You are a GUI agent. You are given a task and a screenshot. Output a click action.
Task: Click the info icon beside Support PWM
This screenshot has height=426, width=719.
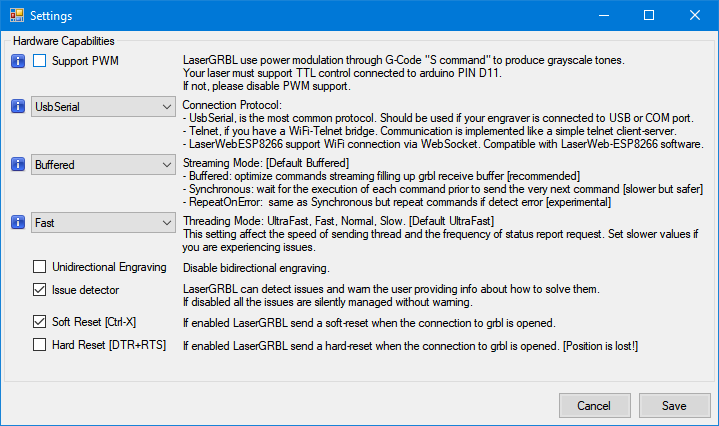click(17, 62)
